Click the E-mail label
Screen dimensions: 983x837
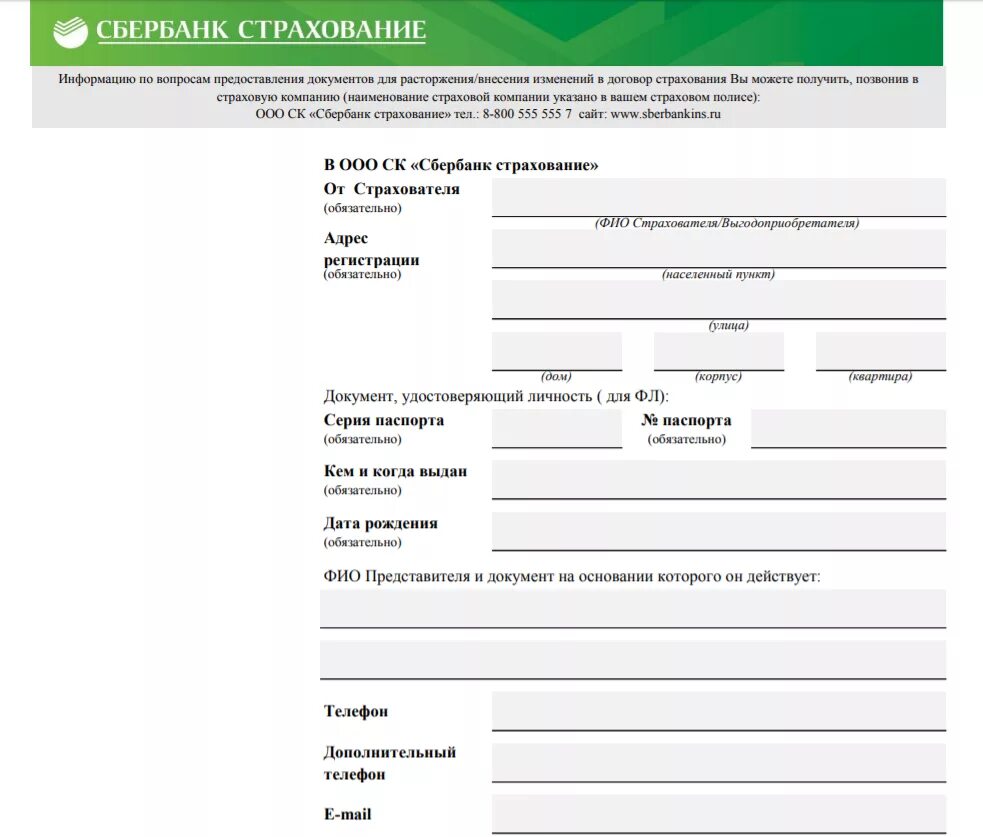347,814
